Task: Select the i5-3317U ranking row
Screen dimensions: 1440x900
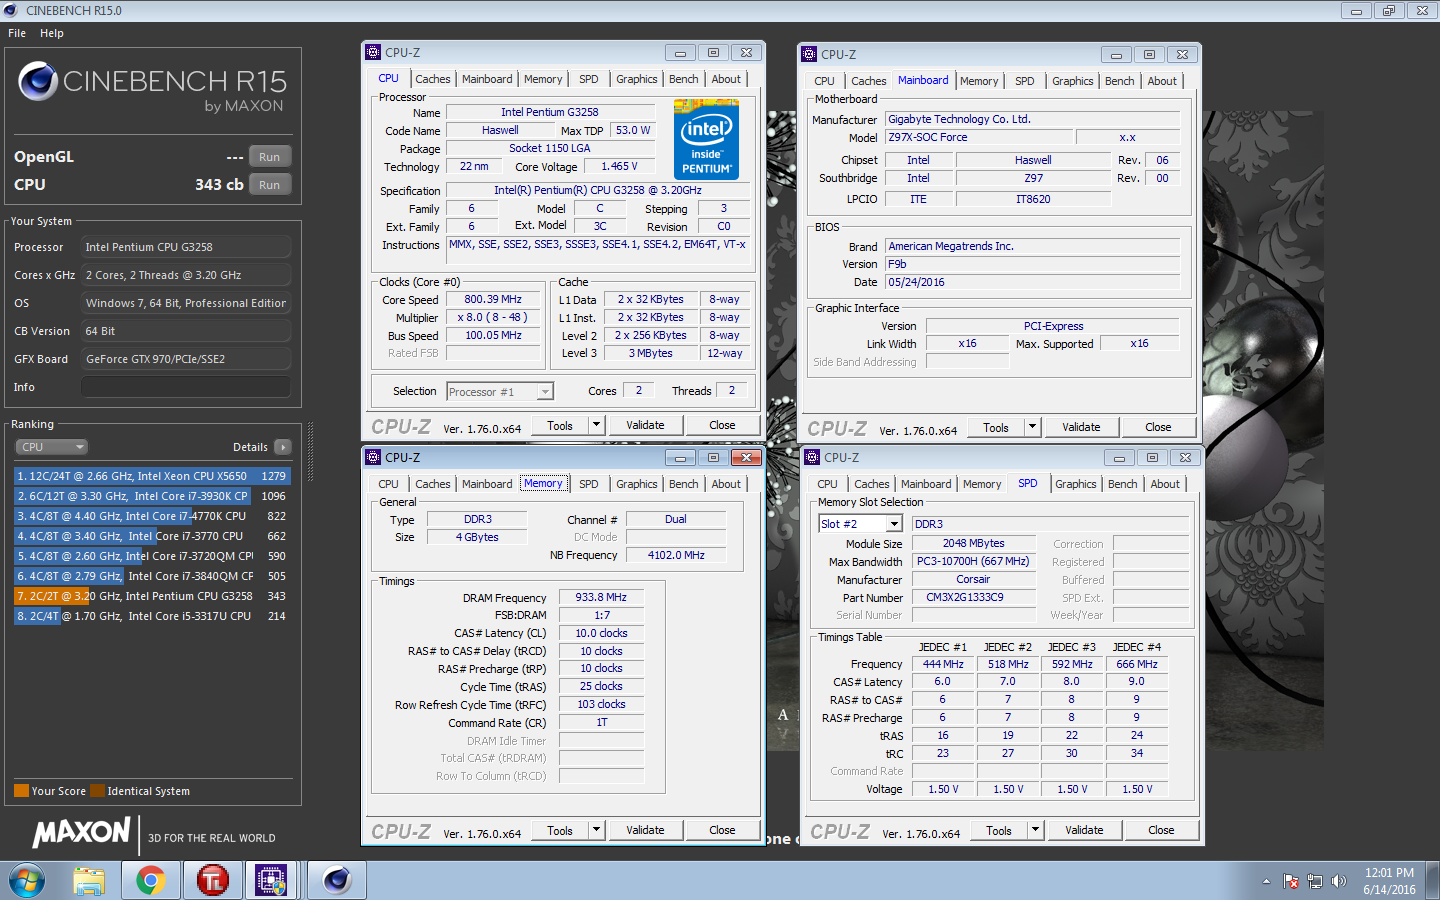Action: (x=152, y=616)
